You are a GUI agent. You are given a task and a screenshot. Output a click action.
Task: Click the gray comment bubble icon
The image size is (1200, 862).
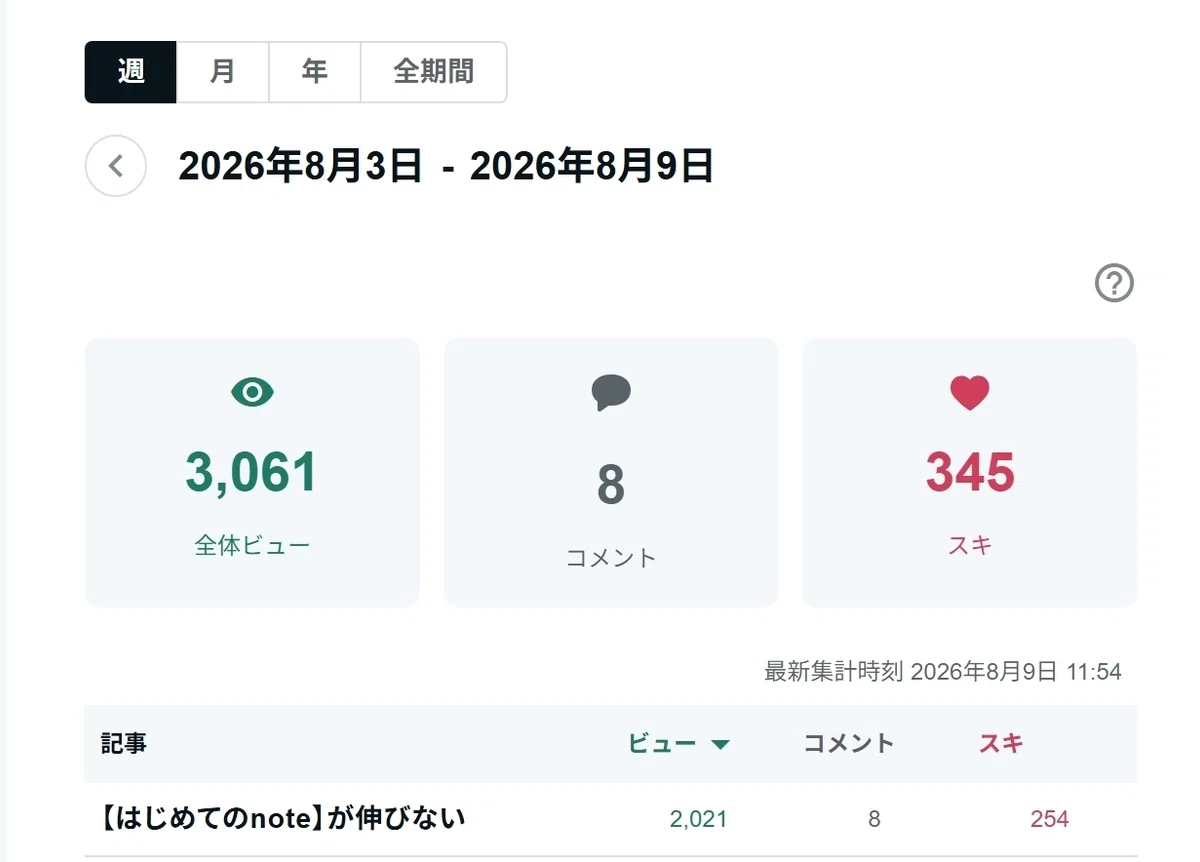click(x=611, y=393)
